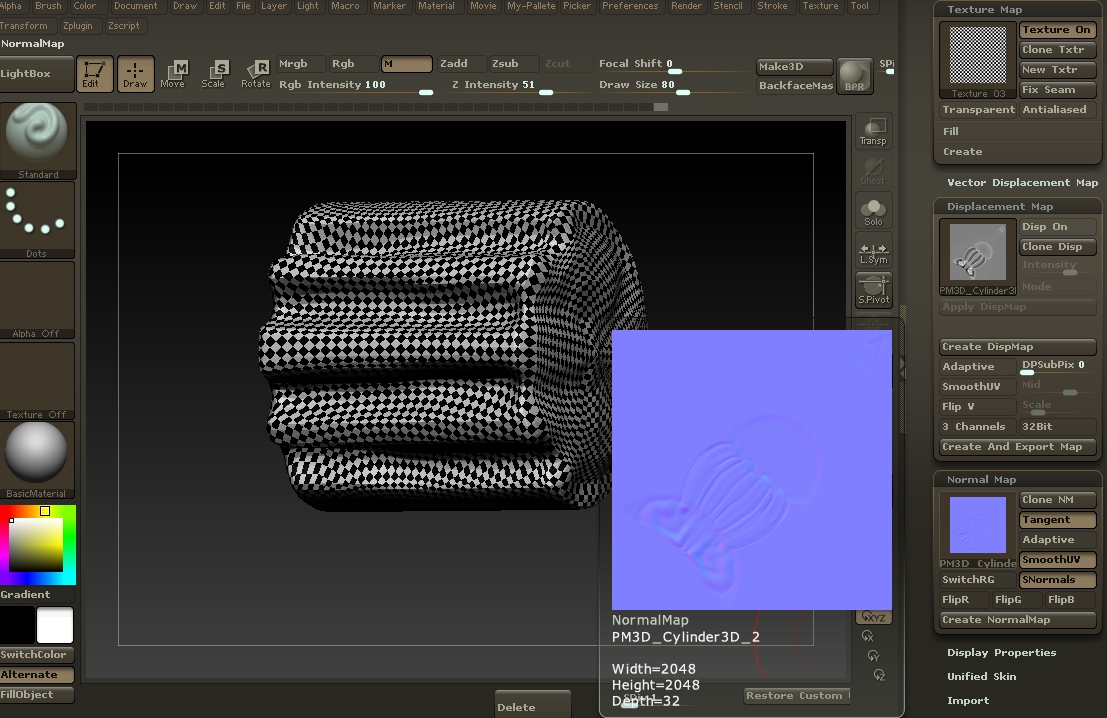The image size is (1107, 718).
Task: Pick the Scale tool icon
Action: tap(214, 73)
